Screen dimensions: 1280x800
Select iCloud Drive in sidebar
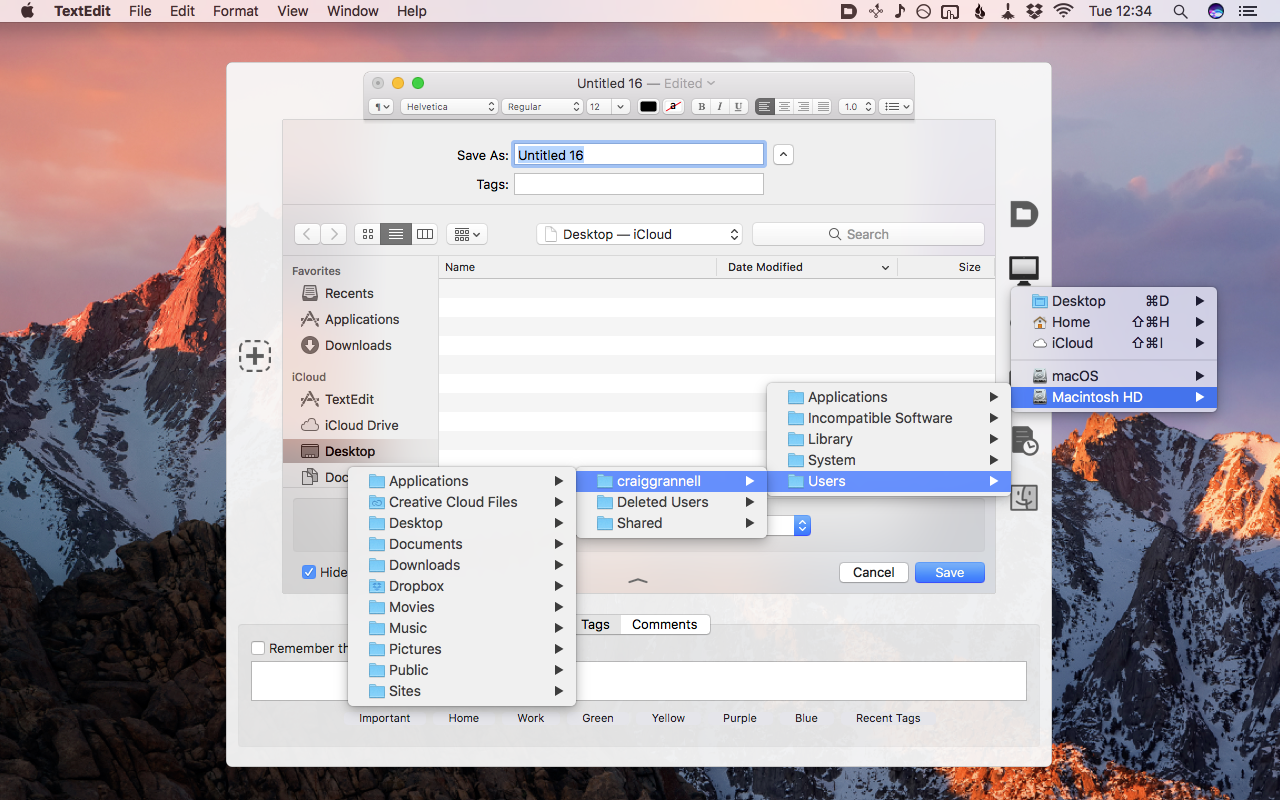tap(360, 425)
